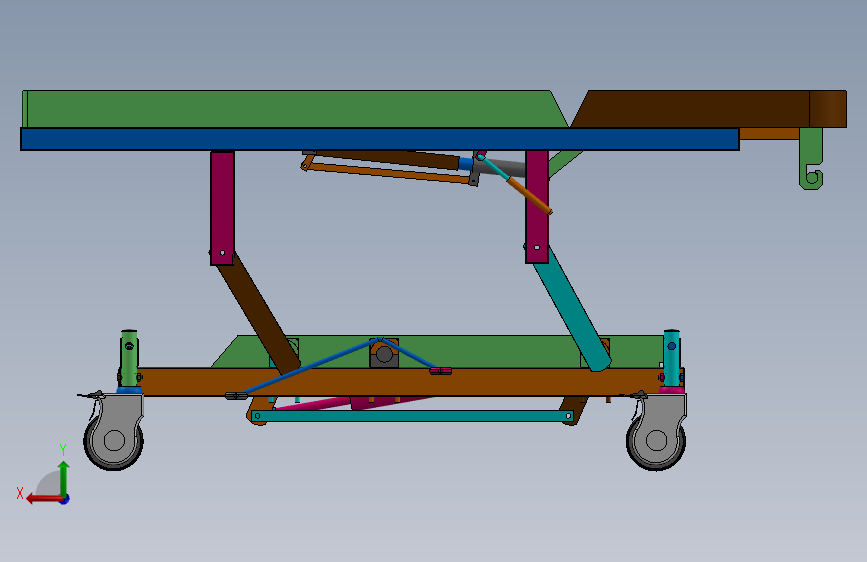Click the red X axis arrow of triad
Viewport: 867px width, 562px height.
45,499
